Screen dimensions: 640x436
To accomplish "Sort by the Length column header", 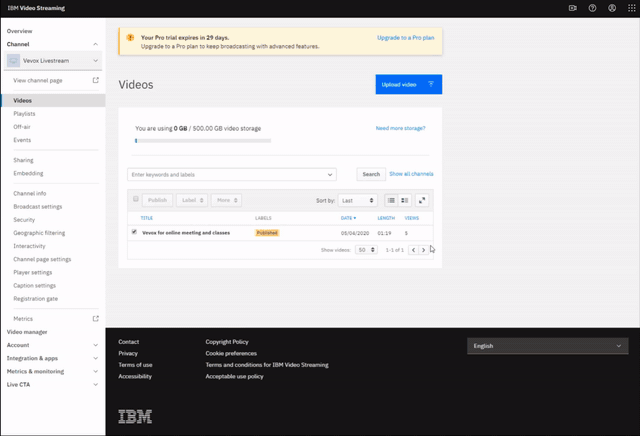I will pos(386,218).
